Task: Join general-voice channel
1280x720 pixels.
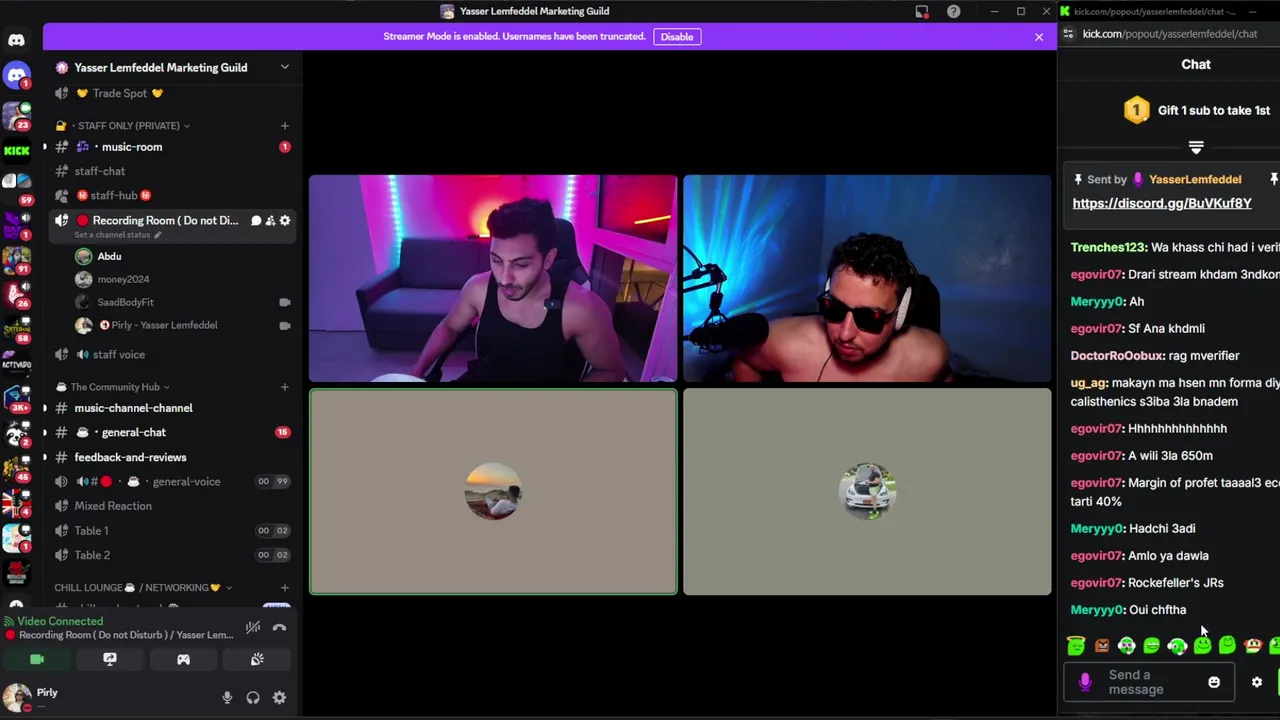Action: coord(170,481)
